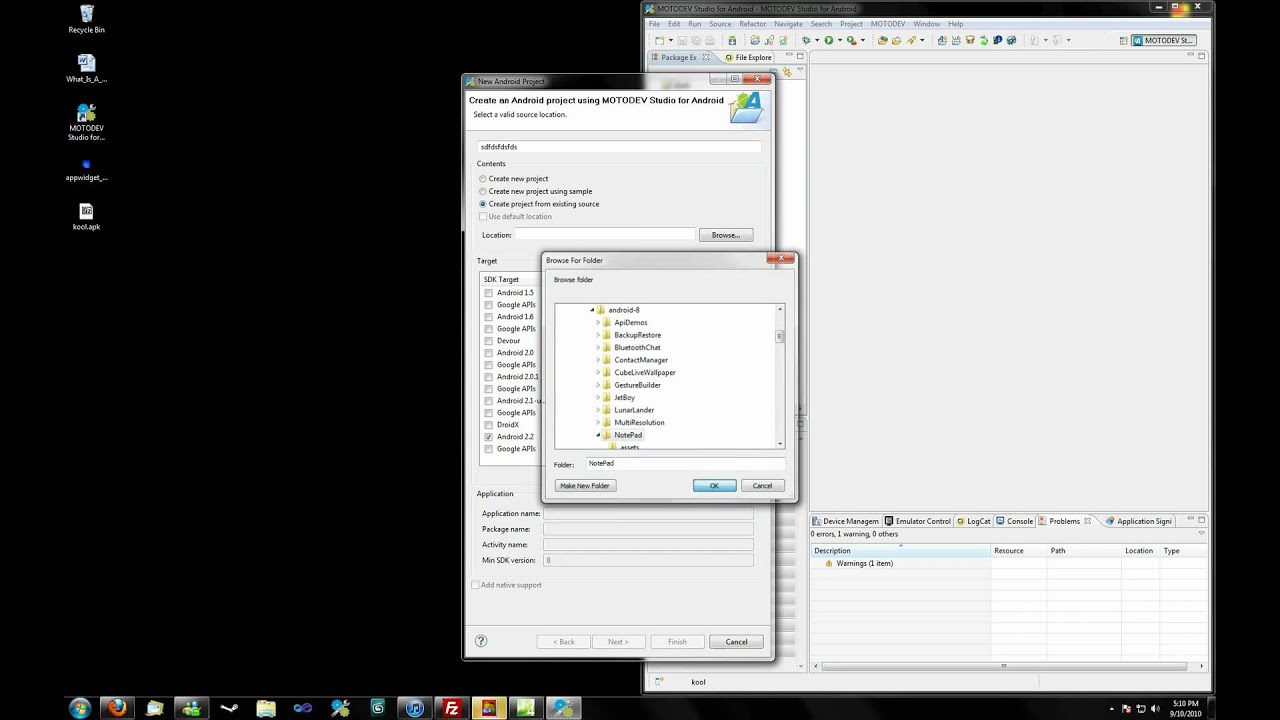Check the DroidX SDK target

point(488,425)
